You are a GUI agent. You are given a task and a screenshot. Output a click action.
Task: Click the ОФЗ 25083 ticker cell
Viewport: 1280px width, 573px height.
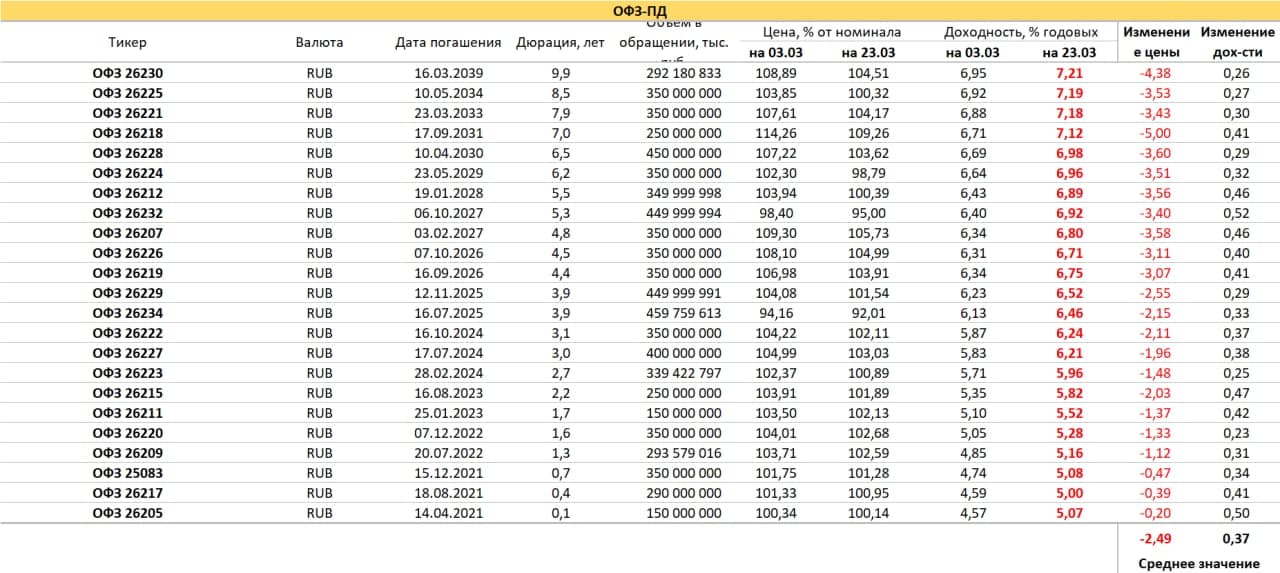127,473
